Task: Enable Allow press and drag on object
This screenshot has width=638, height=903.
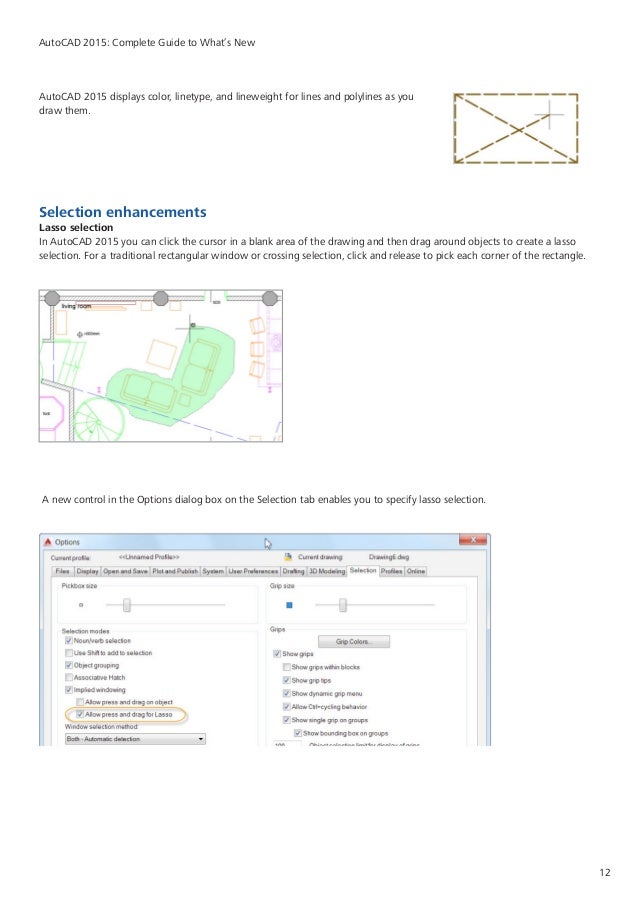Action: pos(80,702)
